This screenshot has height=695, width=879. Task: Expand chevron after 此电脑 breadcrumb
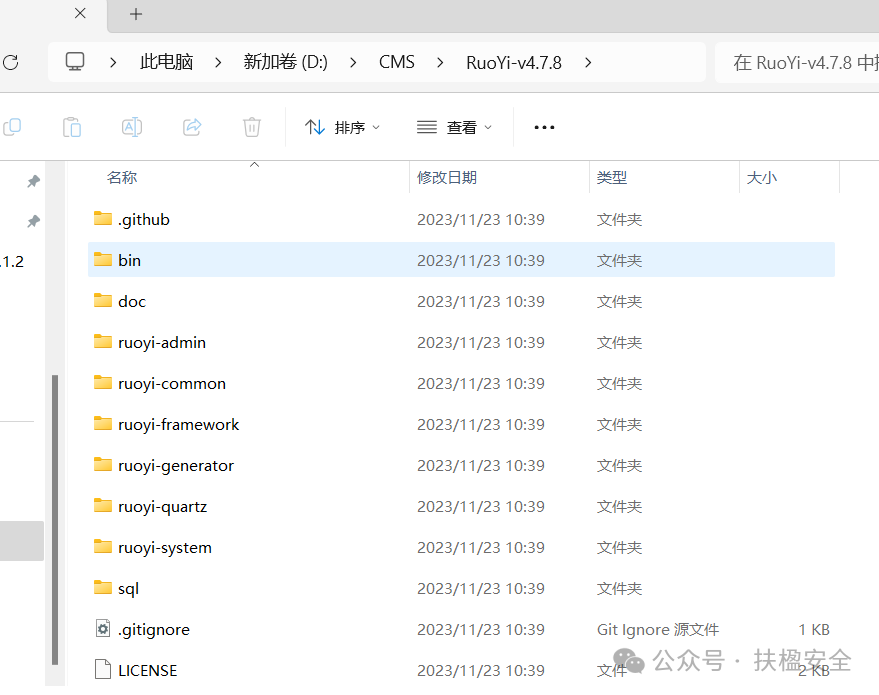pos(218,63)
